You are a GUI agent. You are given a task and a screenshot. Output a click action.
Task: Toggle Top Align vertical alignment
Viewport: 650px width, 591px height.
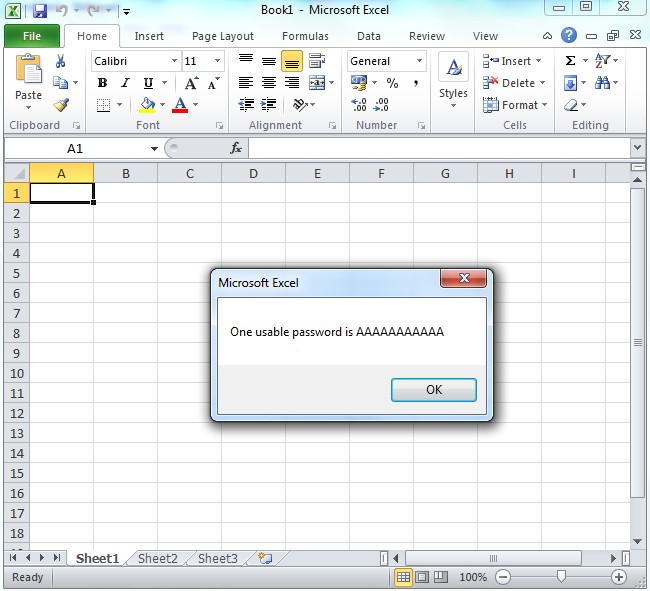[x=246, y=61]
